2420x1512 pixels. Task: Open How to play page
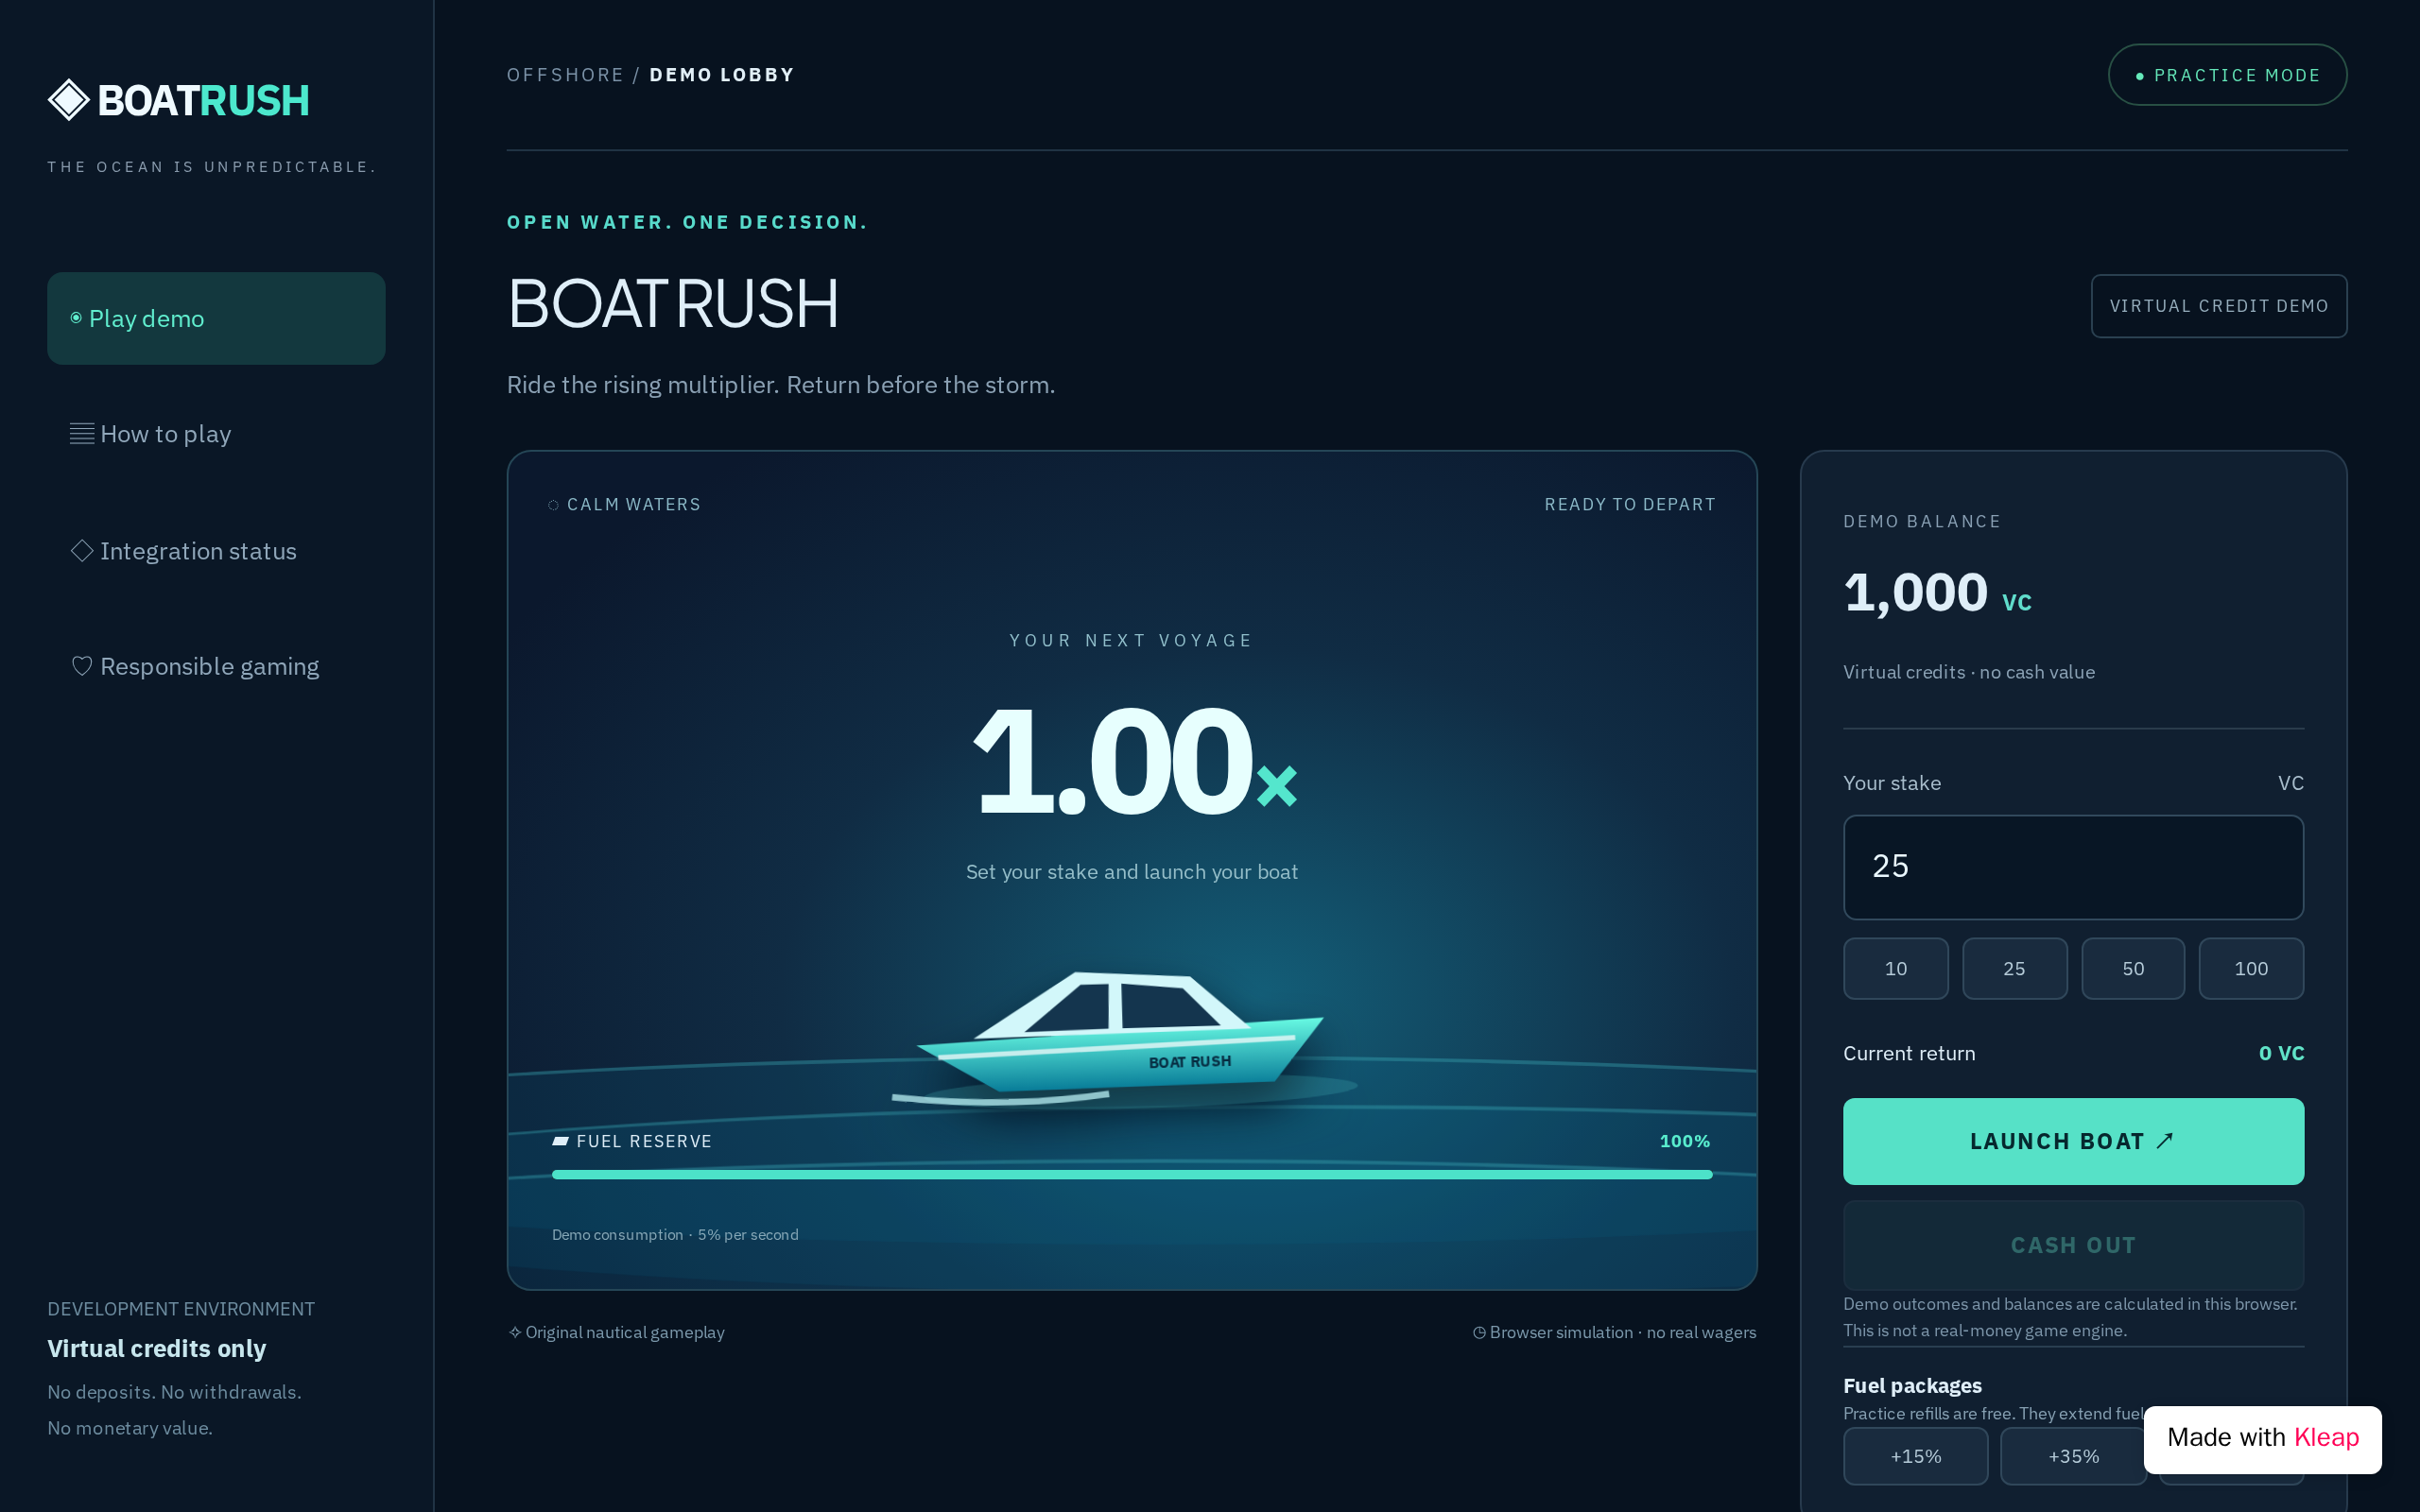[x=216, y=434]
